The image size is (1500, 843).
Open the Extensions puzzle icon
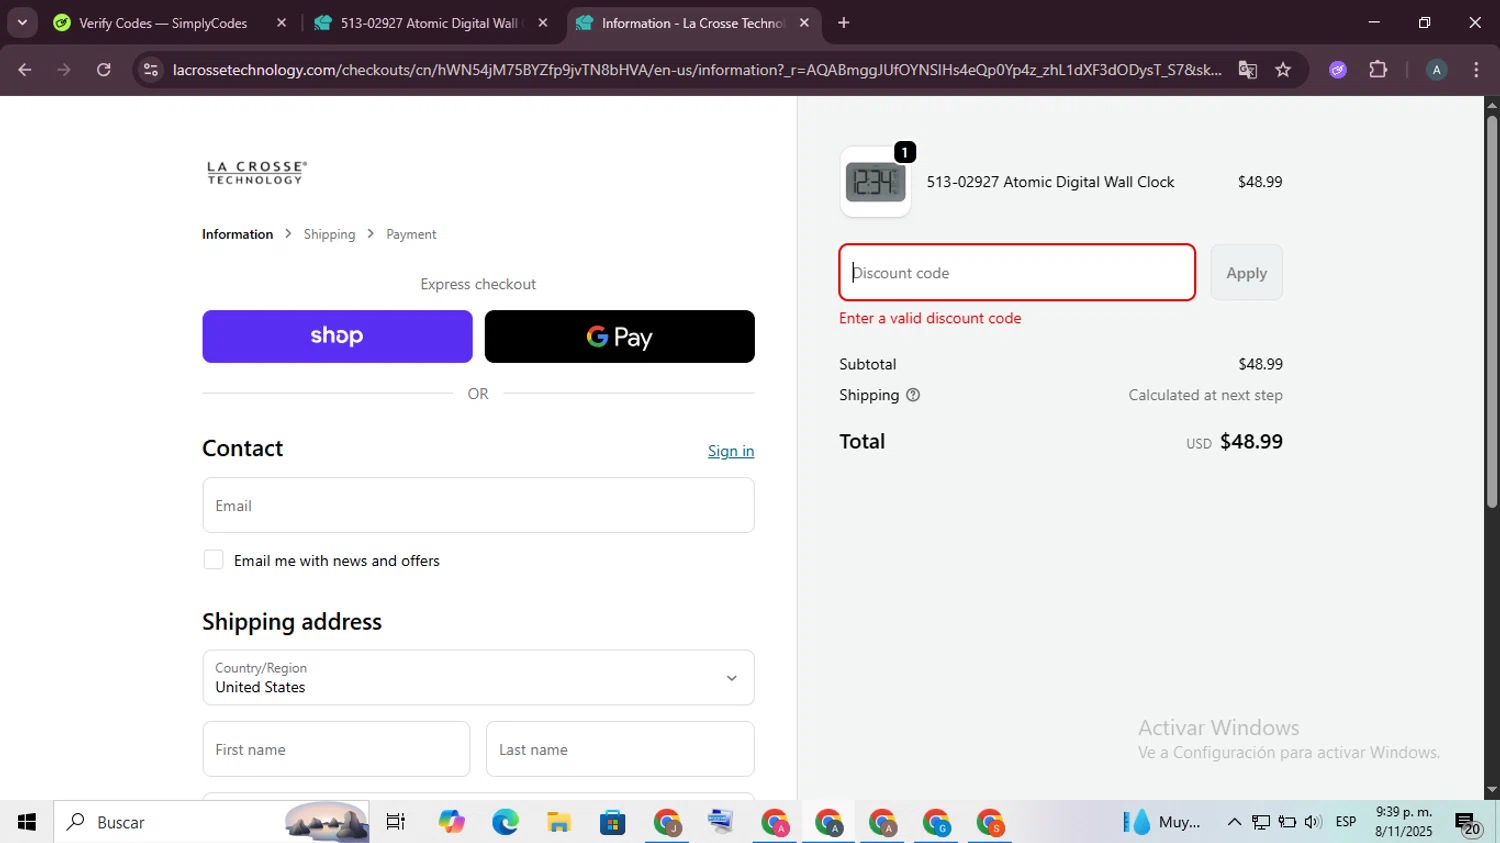click(1378, 70)
